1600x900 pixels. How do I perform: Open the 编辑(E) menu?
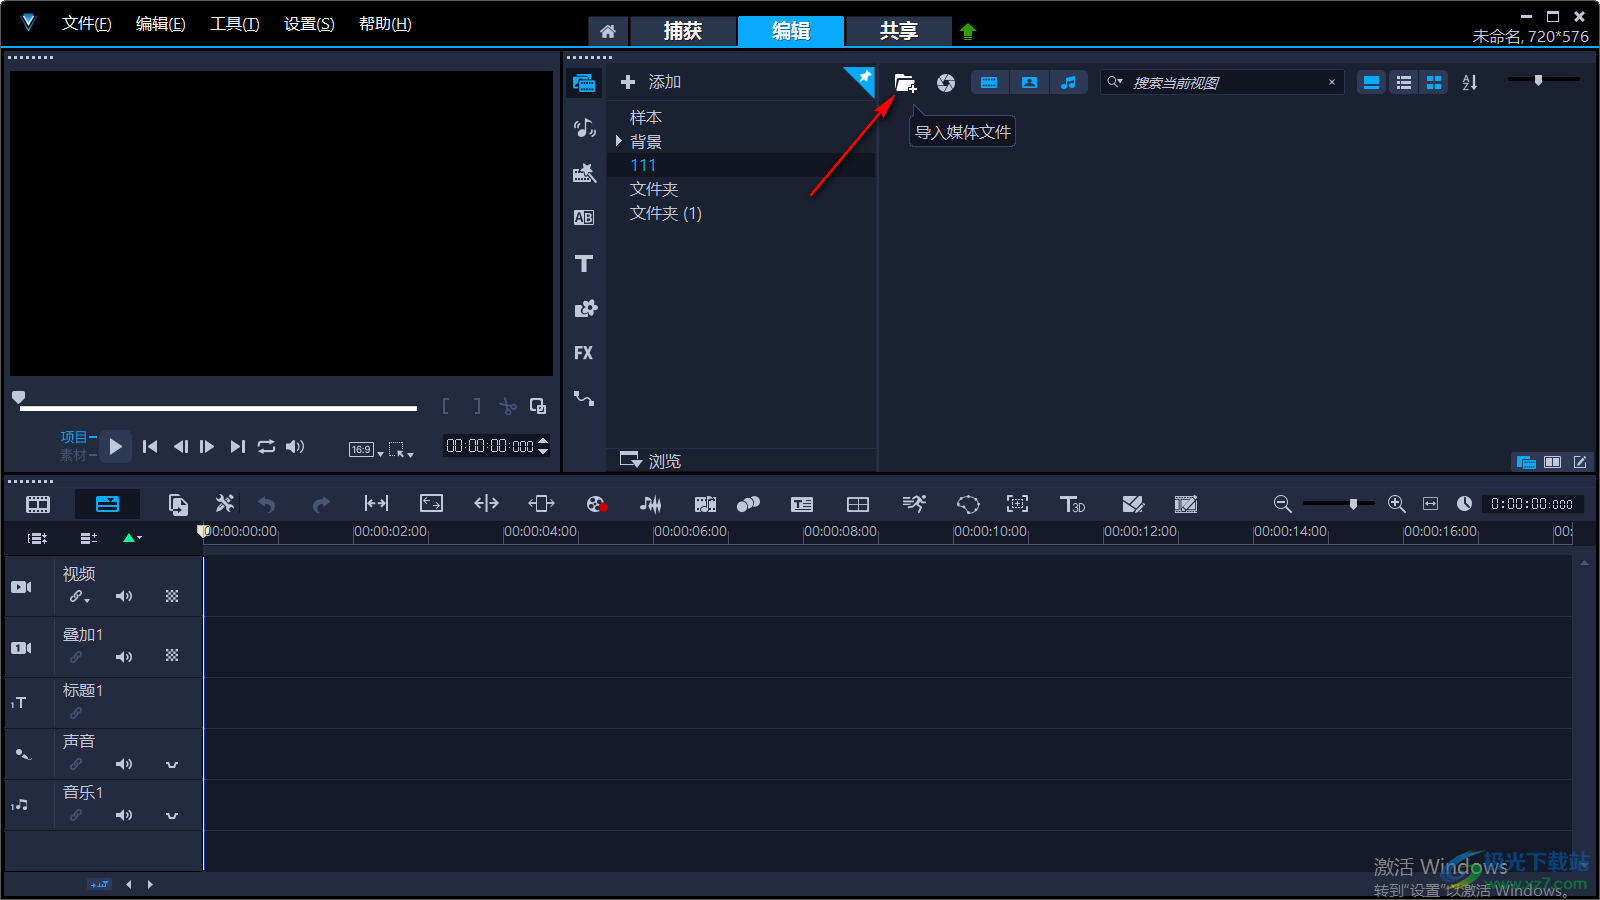[x=161, y=24]
